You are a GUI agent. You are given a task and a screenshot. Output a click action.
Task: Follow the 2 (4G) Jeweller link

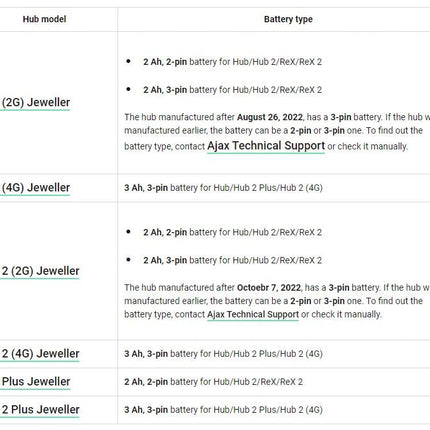tap(40, 354)
